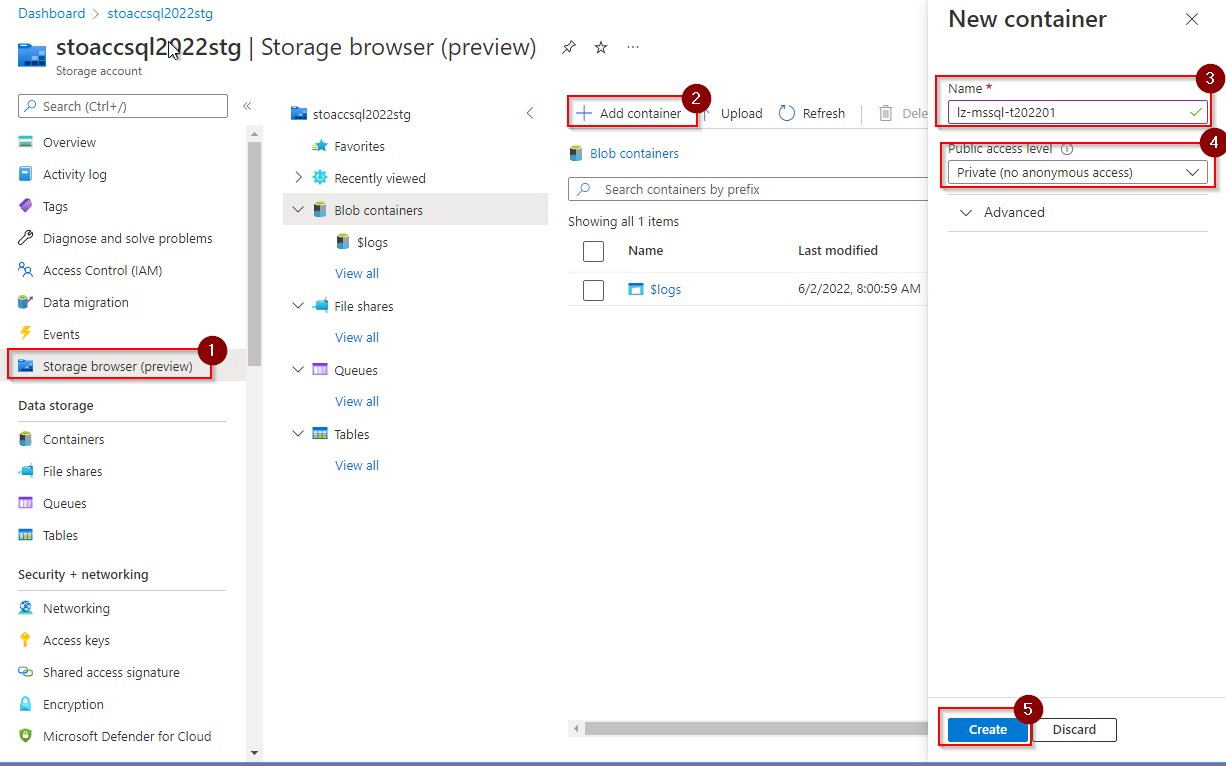The width and height of the screenshot is (1226, 766).
Task: Click the info icon beside Public access level
Action: pos(1067,149)
